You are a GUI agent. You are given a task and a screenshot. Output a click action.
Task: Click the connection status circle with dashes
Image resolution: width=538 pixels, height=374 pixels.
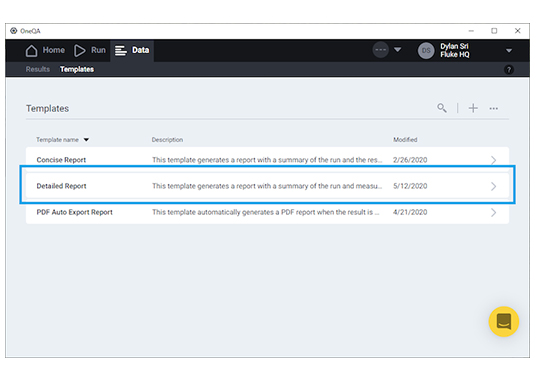381,50
